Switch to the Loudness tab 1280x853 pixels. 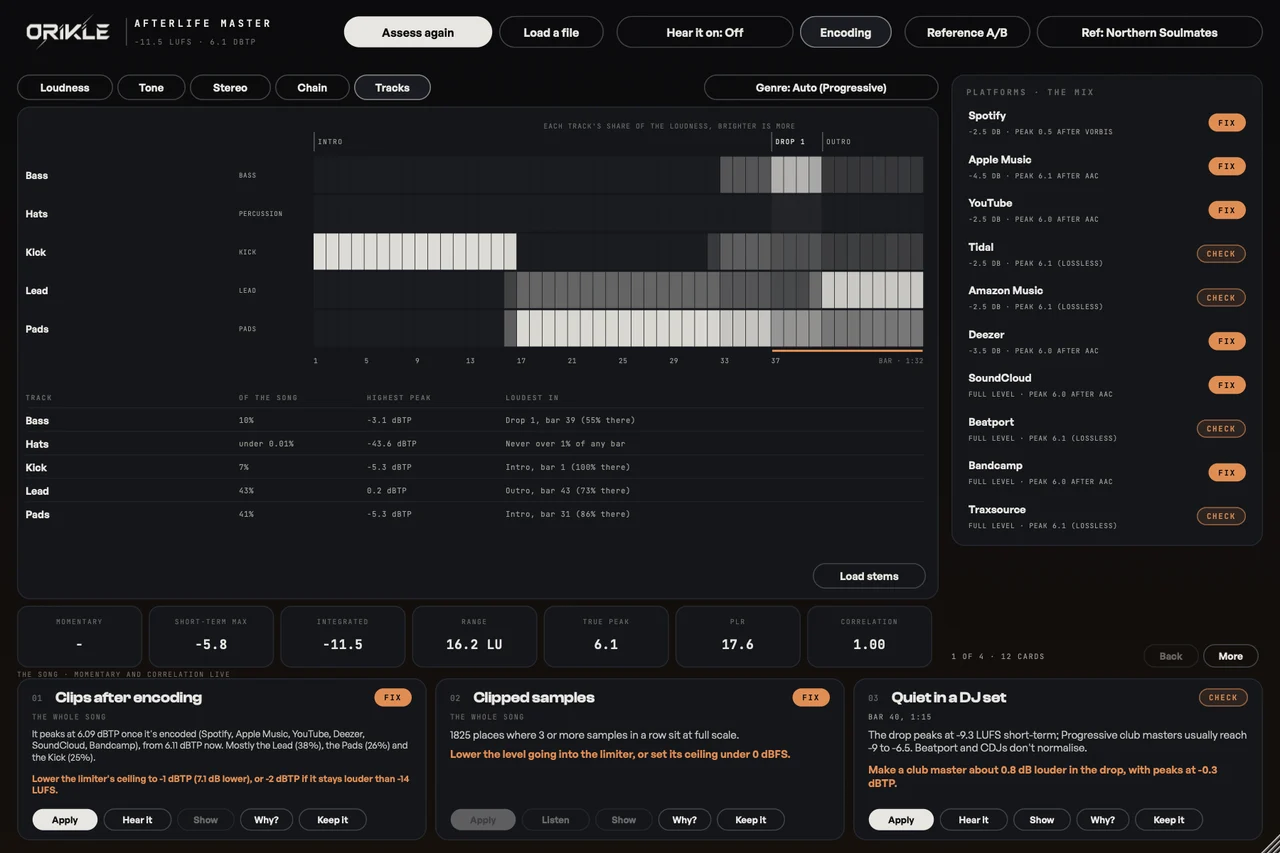pos(65,88)
